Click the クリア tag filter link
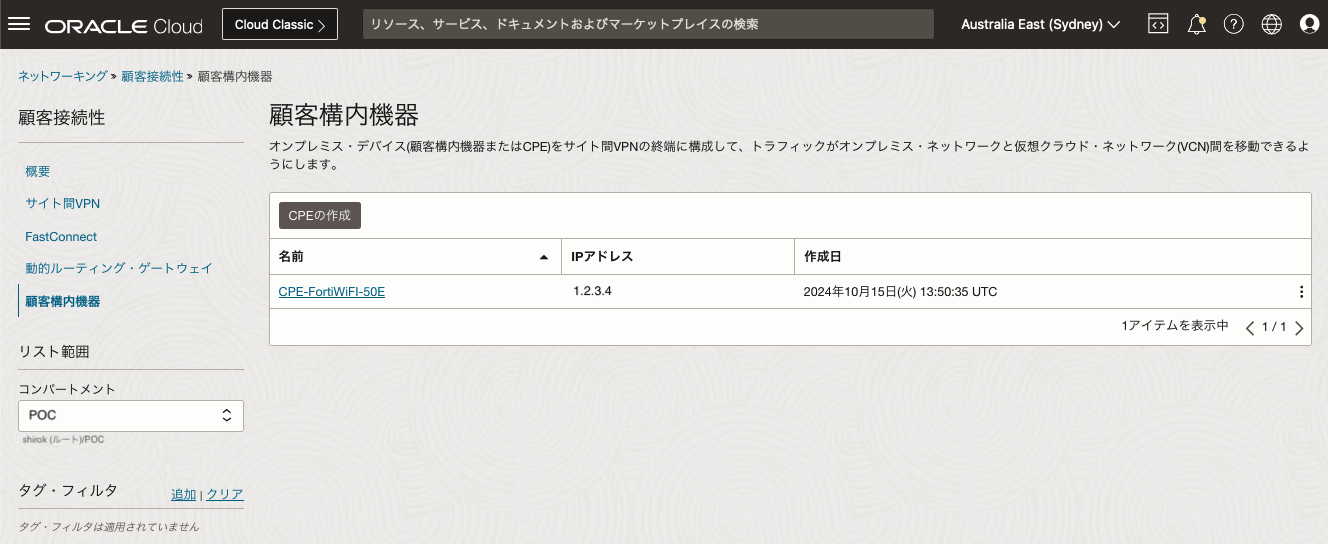 [225, 494]
